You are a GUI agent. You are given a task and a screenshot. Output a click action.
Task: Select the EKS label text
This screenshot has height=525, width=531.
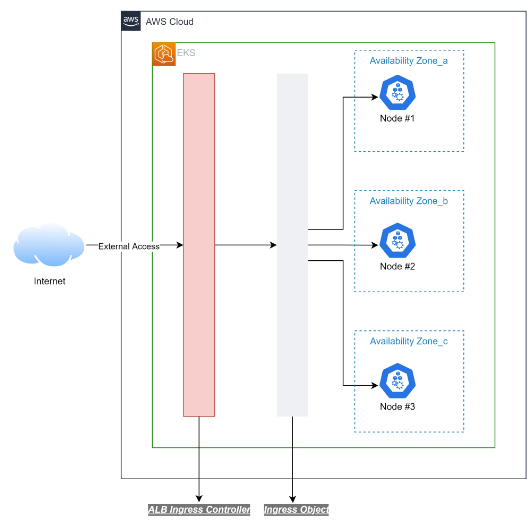pos(186,53)
